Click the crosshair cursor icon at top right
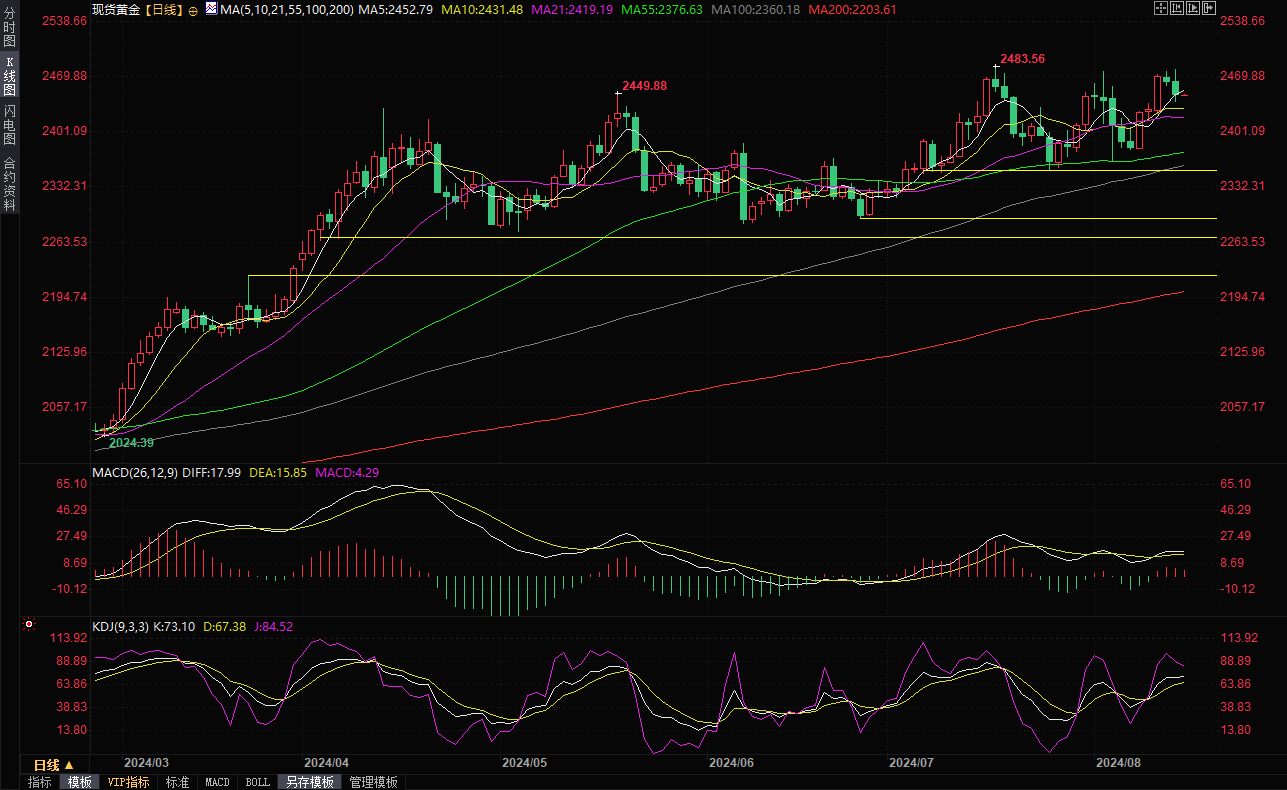The image size is (1287, 790). 1160,9
